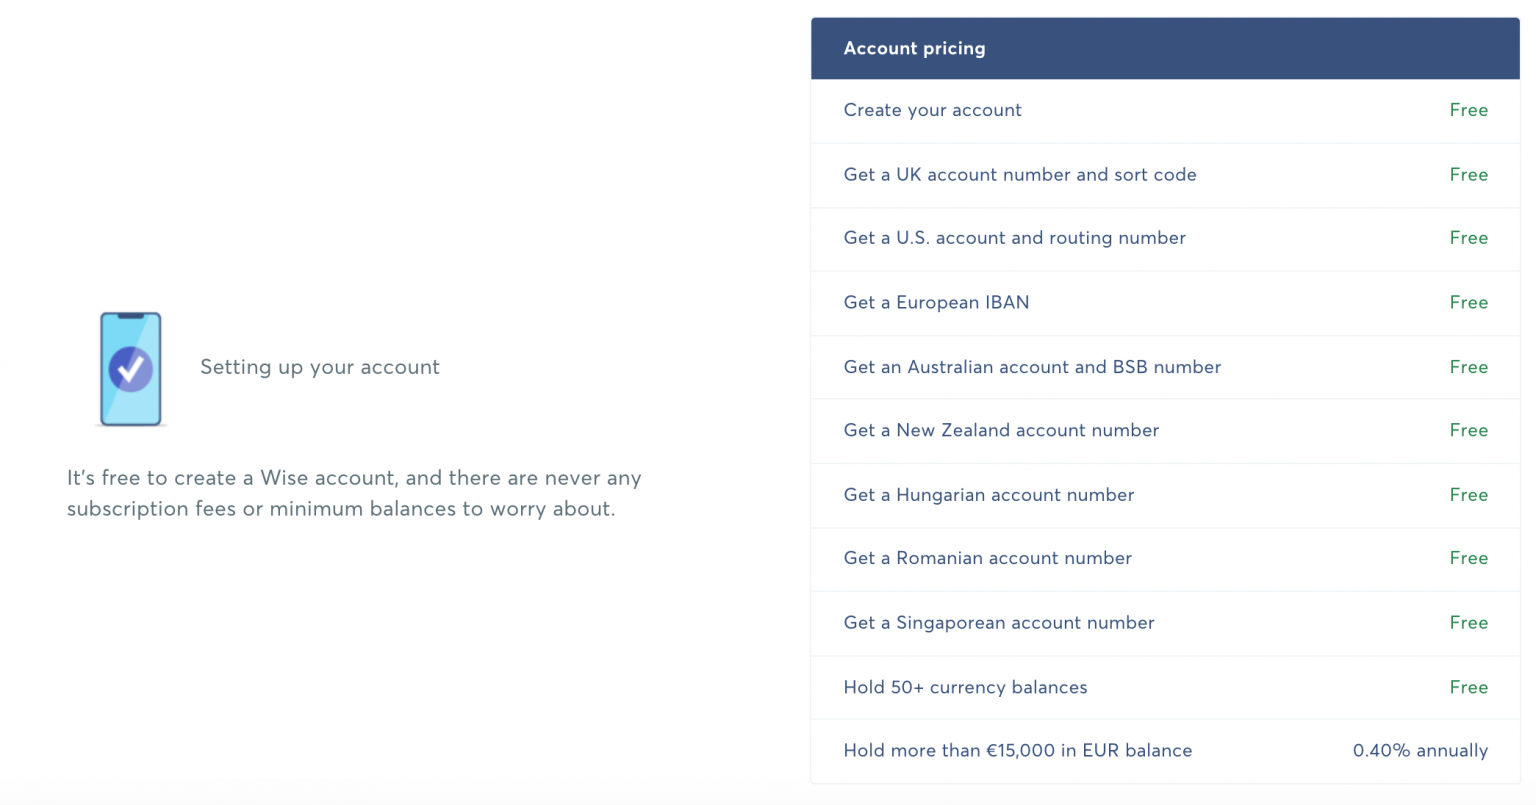Click the free Wise account description paragraph
The height and width of the screenshot is (805, 1536).
pos(354,493)
